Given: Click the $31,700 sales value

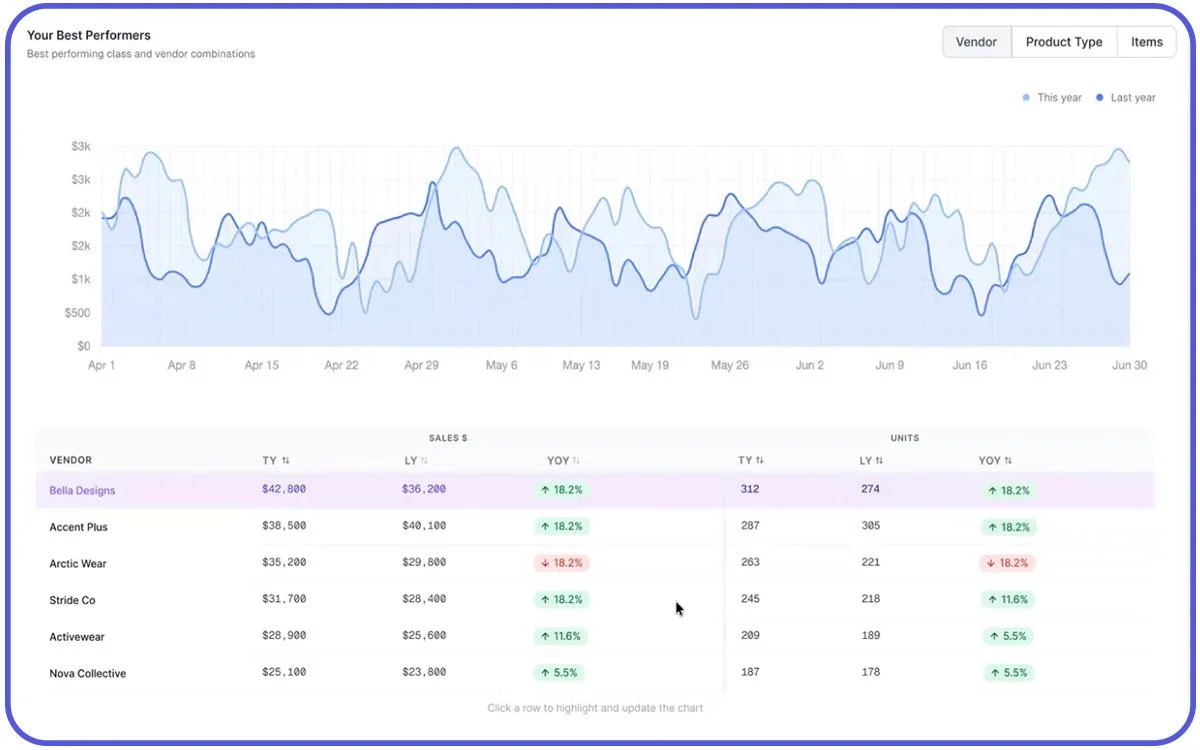Looking at the screenshot, I should 284,599.
